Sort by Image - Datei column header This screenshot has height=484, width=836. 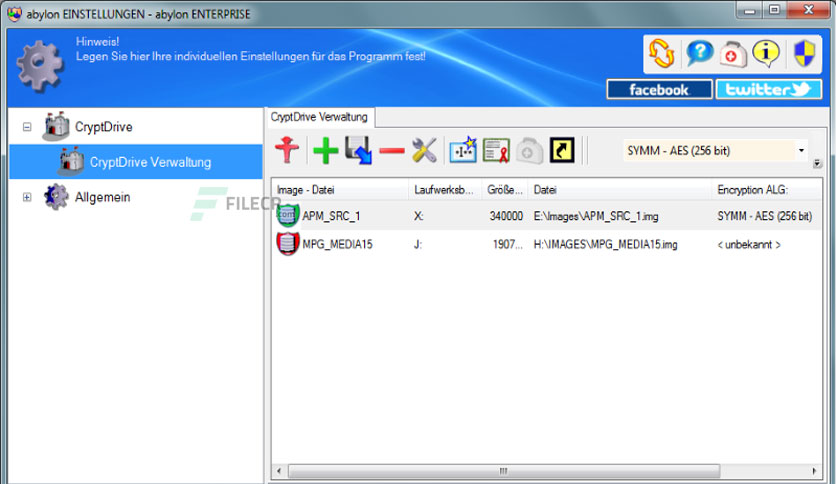340,190
